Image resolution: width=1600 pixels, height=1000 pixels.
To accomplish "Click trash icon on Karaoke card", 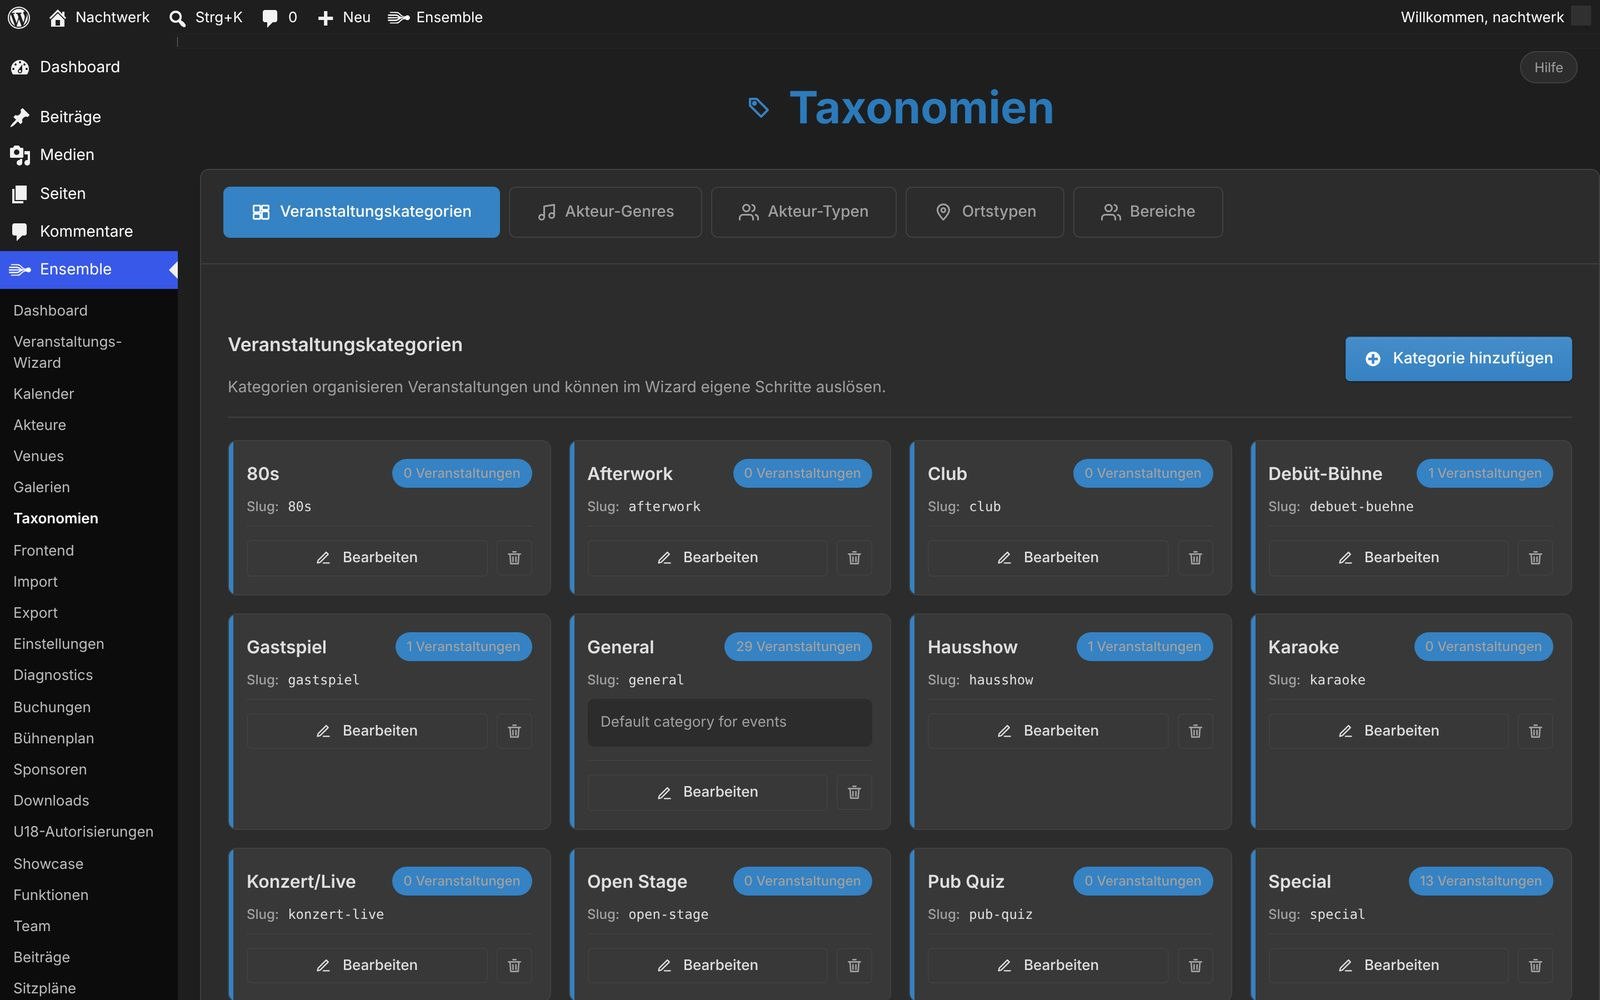I will tap(1535, 731).
